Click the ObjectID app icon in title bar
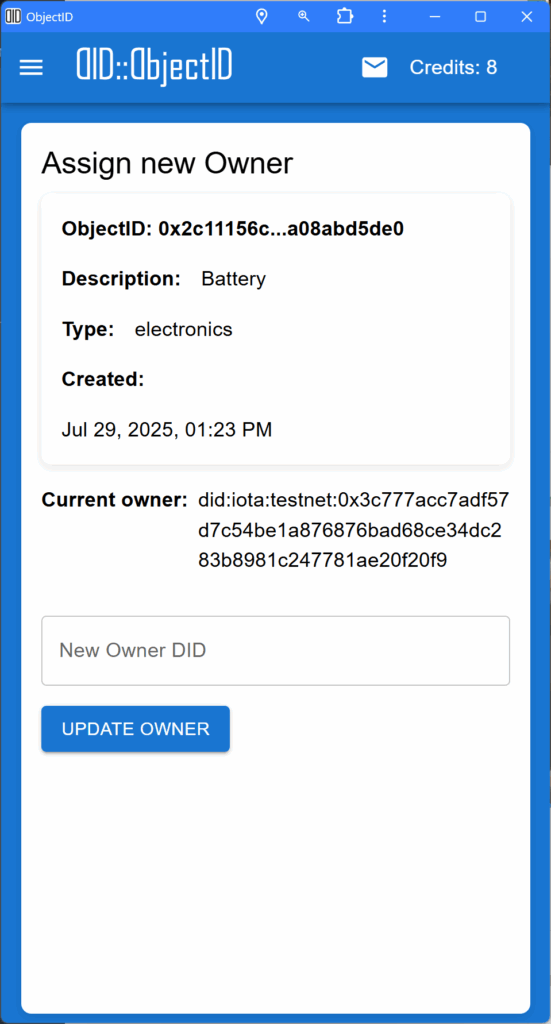The height and width of the screenshot is (1024, 551). [x=13, y=17]
